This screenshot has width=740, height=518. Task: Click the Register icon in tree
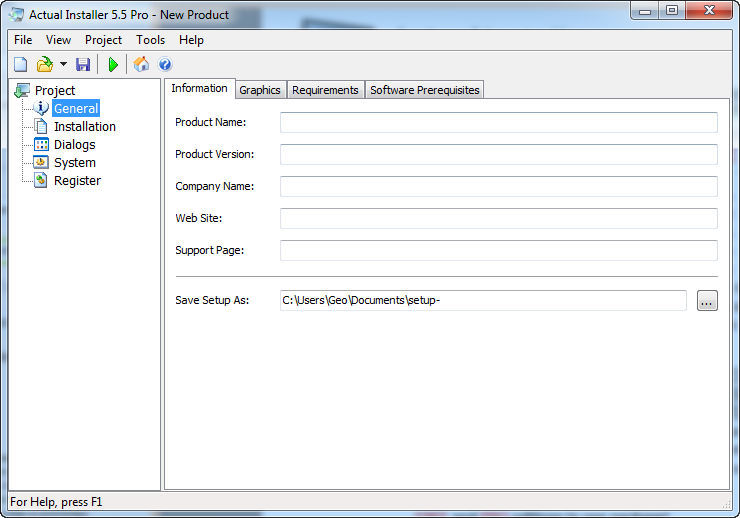pos(41,180)
